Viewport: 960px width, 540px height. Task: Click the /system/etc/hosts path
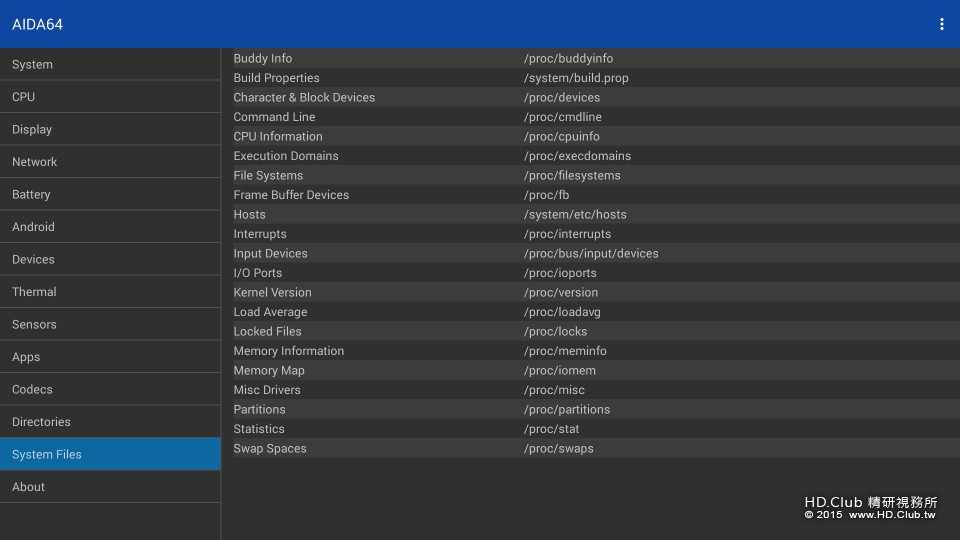(575, 214)
